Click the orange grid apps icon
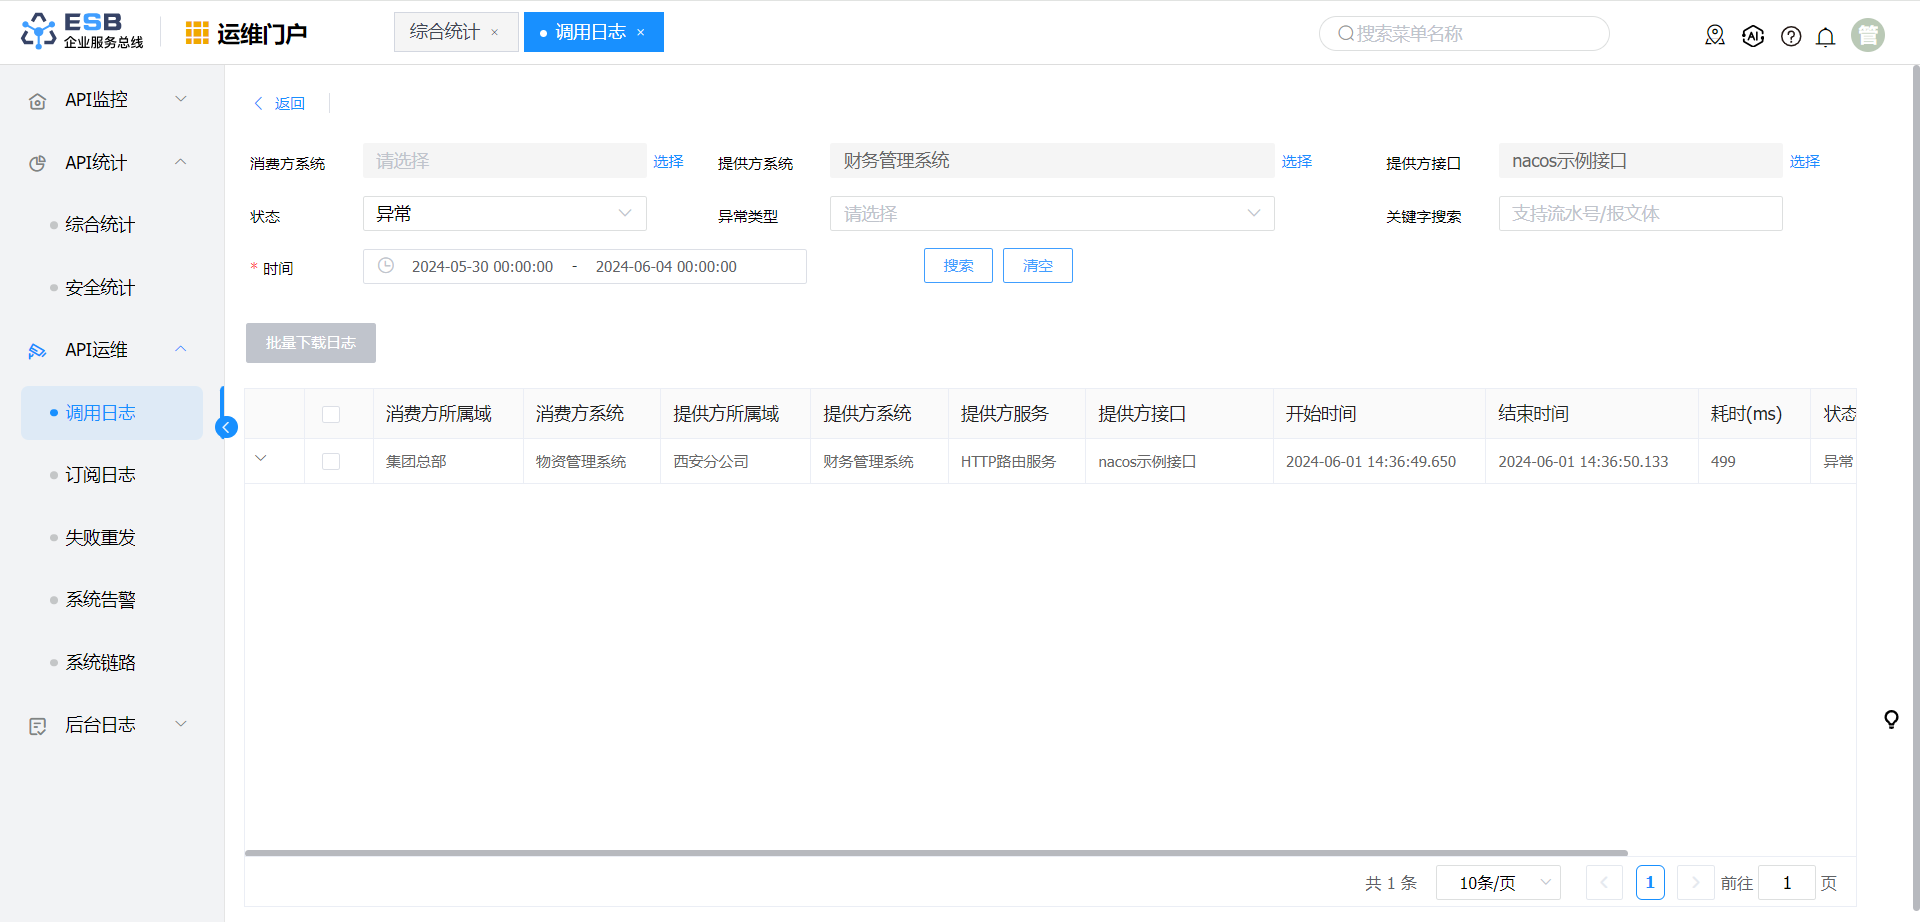Image resolution: width=1920 pixels, height=922 pixels. coord(197,33)
